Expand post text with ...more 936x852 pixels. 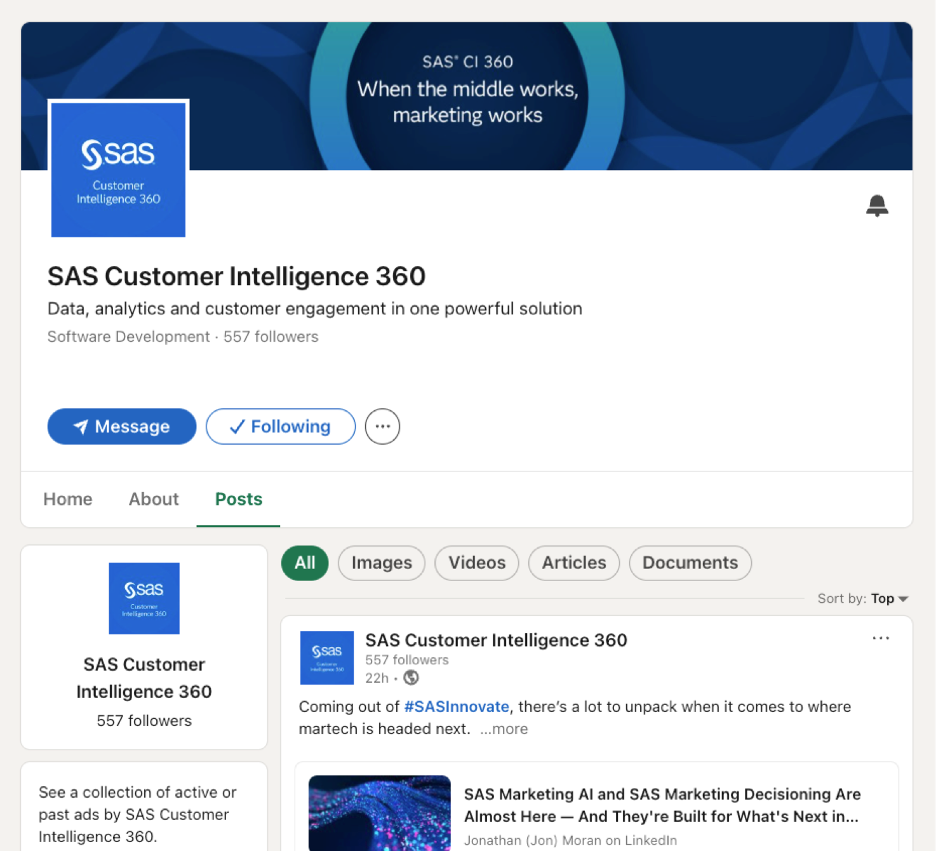pos(504,729)
